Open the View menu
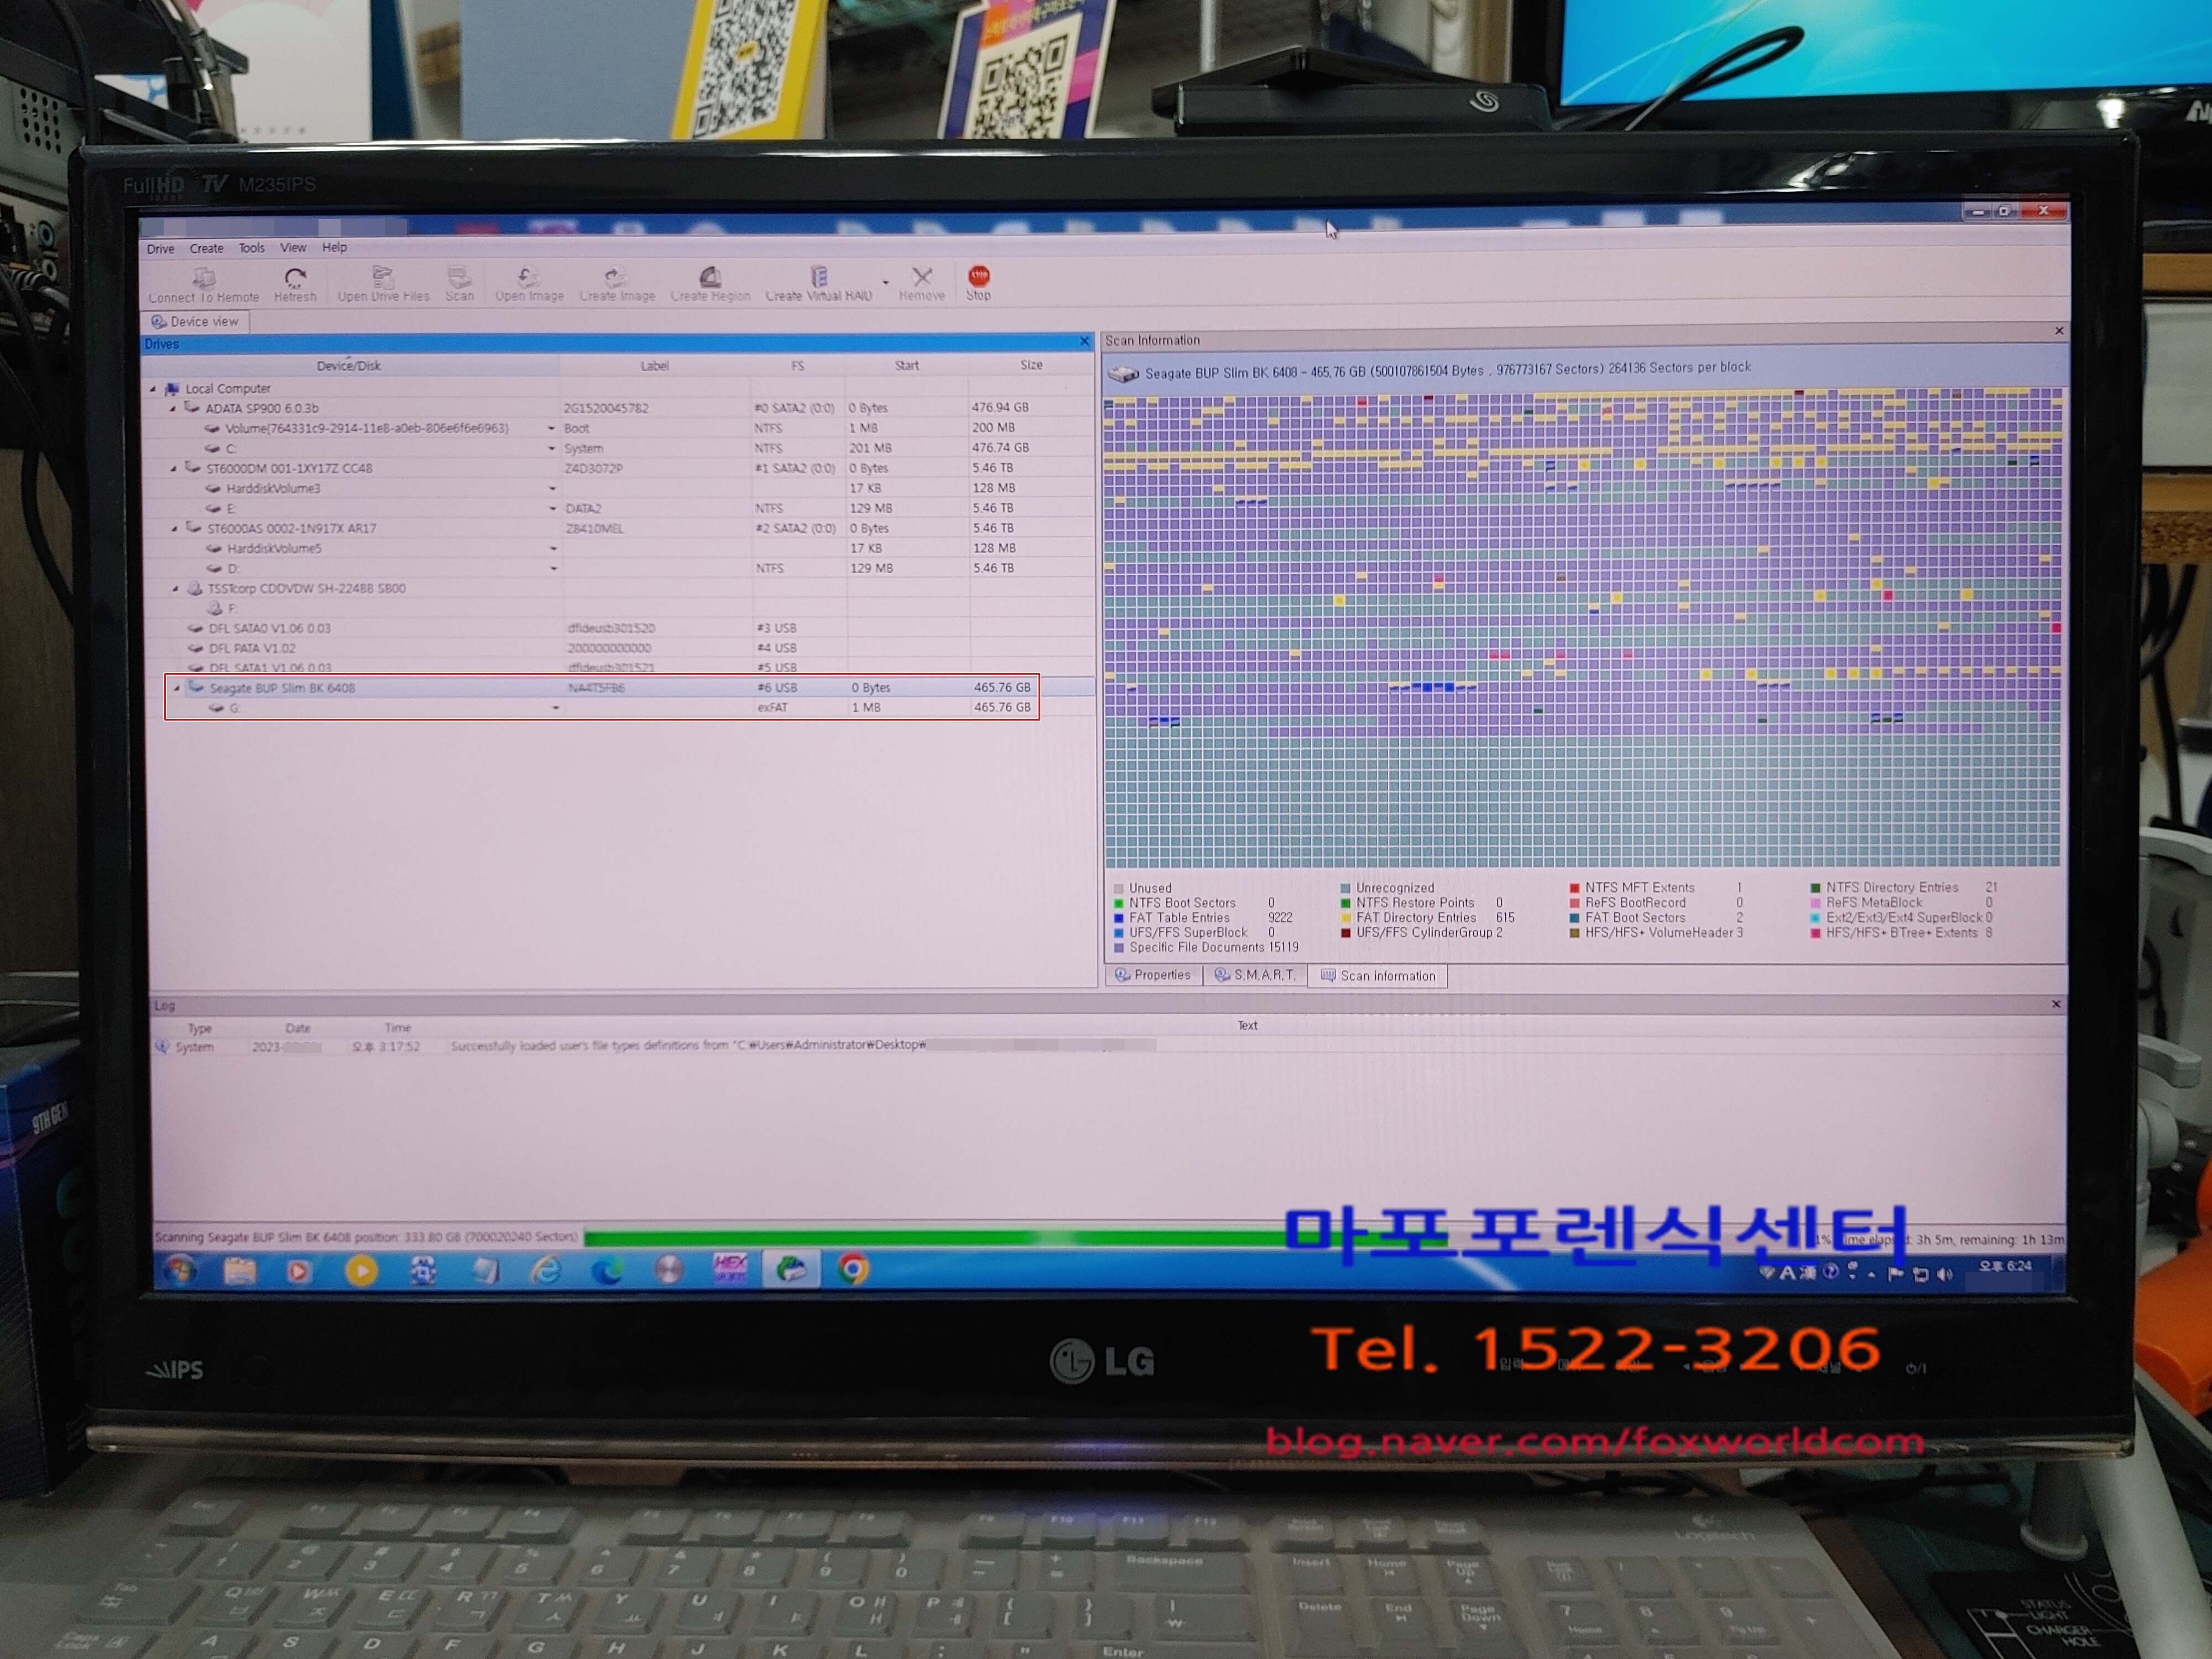Image resolution: width=2212 pixels, height=1659 pixels. [293, 247]
